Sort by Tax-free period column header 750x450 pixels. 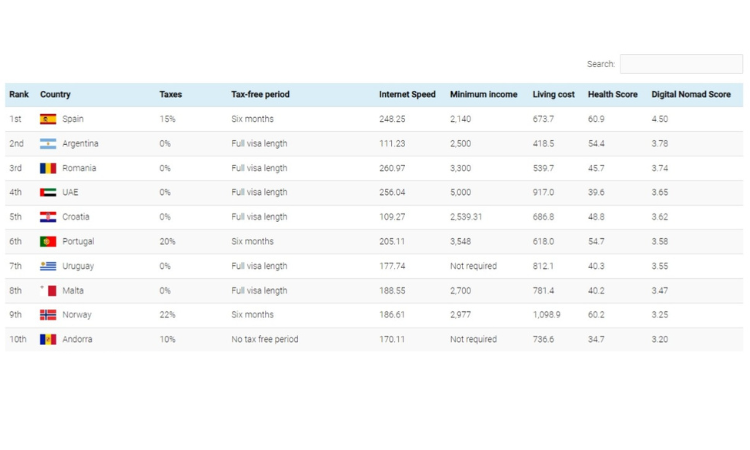260,94
